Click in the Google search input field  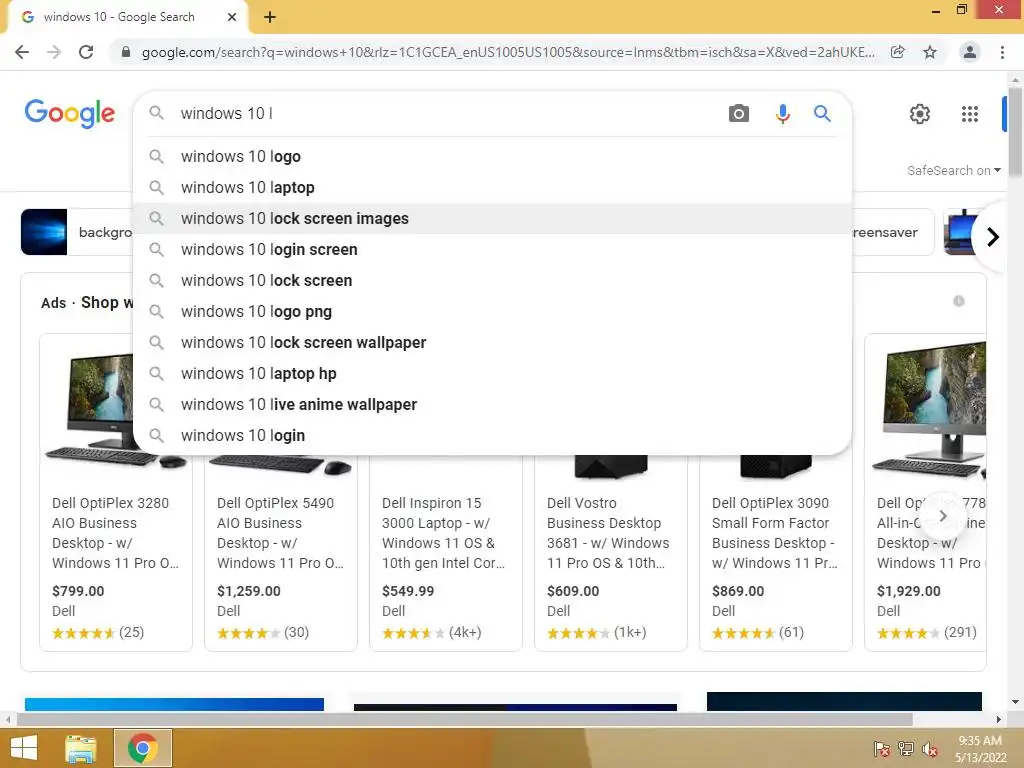pyautogui.click(x=447, y=114)
